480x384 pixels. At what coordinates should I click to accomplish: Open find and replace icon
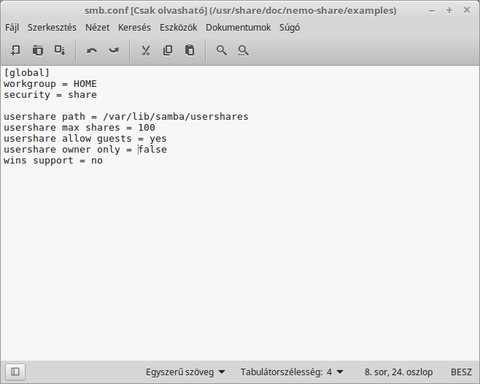[x=243, y=50]
